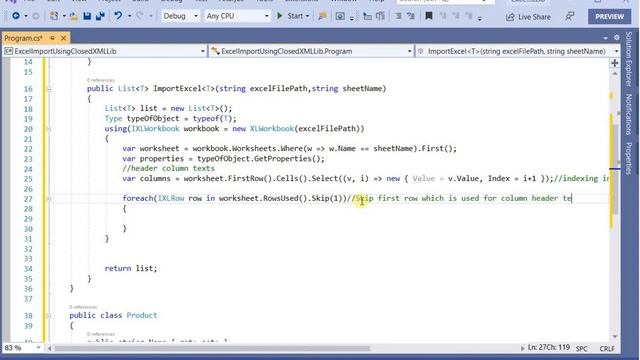
Task: Click the icon left of the indent buttons
Action: click(x=340, y=16)
